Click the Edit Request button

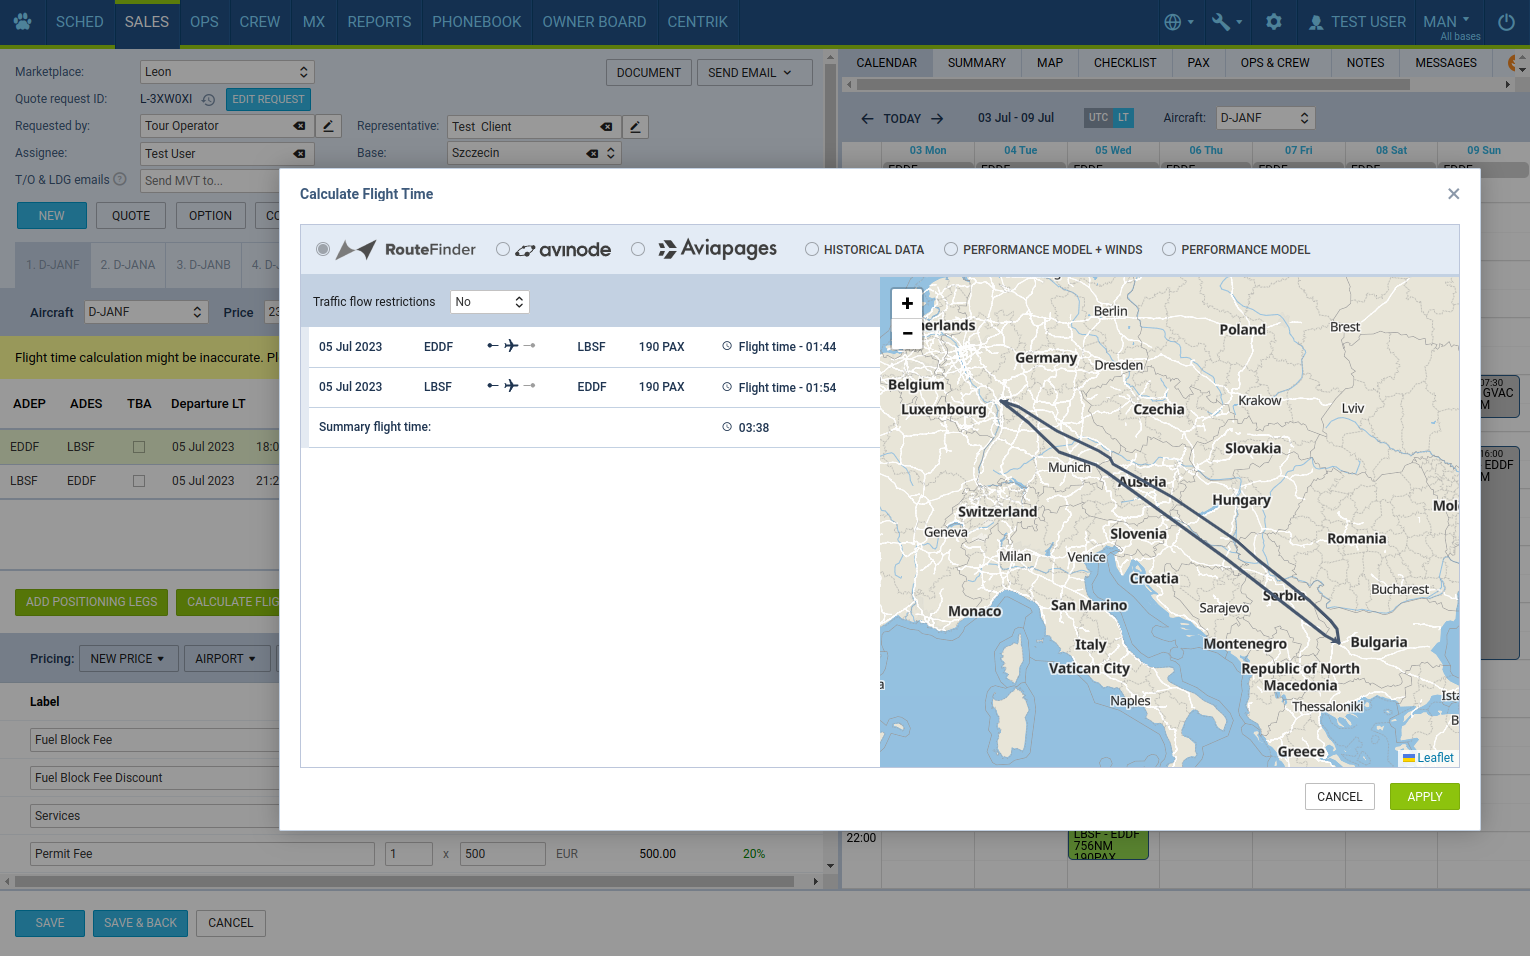268,100
